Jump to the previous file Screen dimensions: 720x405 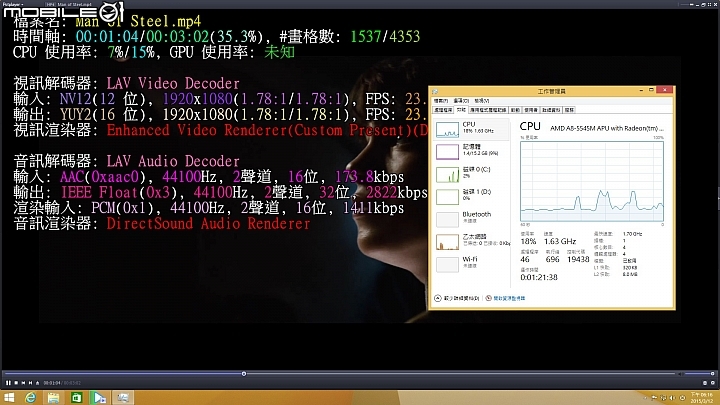click(x=23, y=382)
